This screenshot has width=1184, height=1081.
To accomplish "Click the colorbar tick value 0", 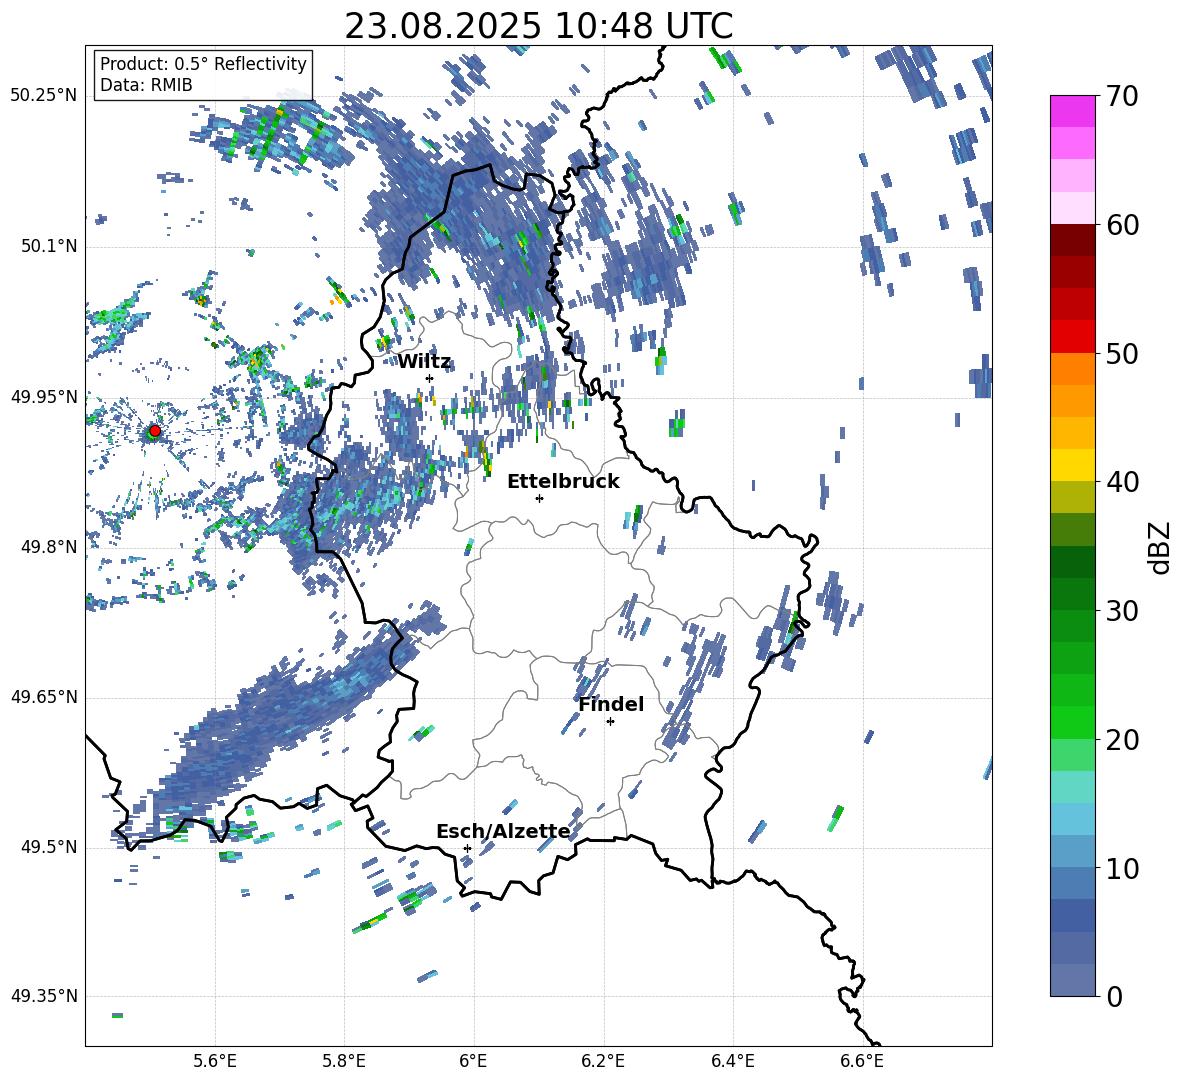I will [1114, 996].
